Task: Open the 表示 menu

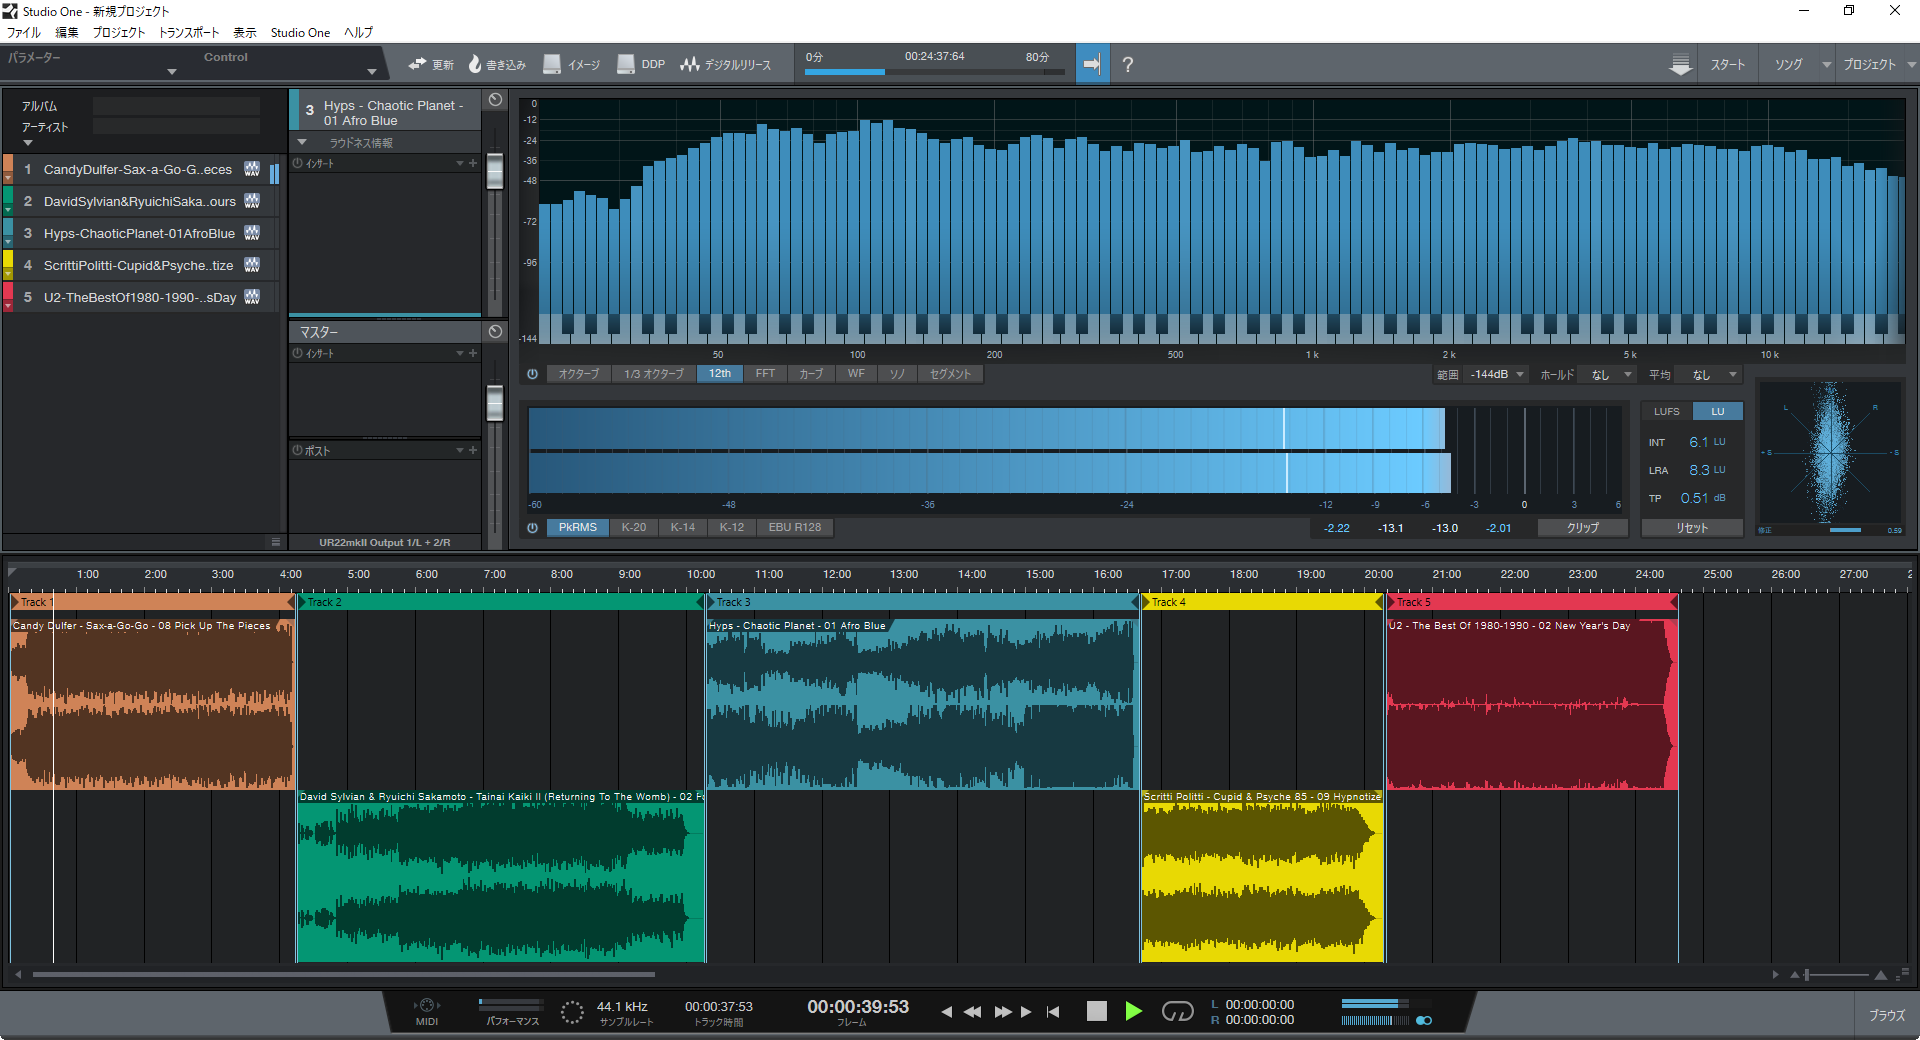Action: [x=245, y=32]
